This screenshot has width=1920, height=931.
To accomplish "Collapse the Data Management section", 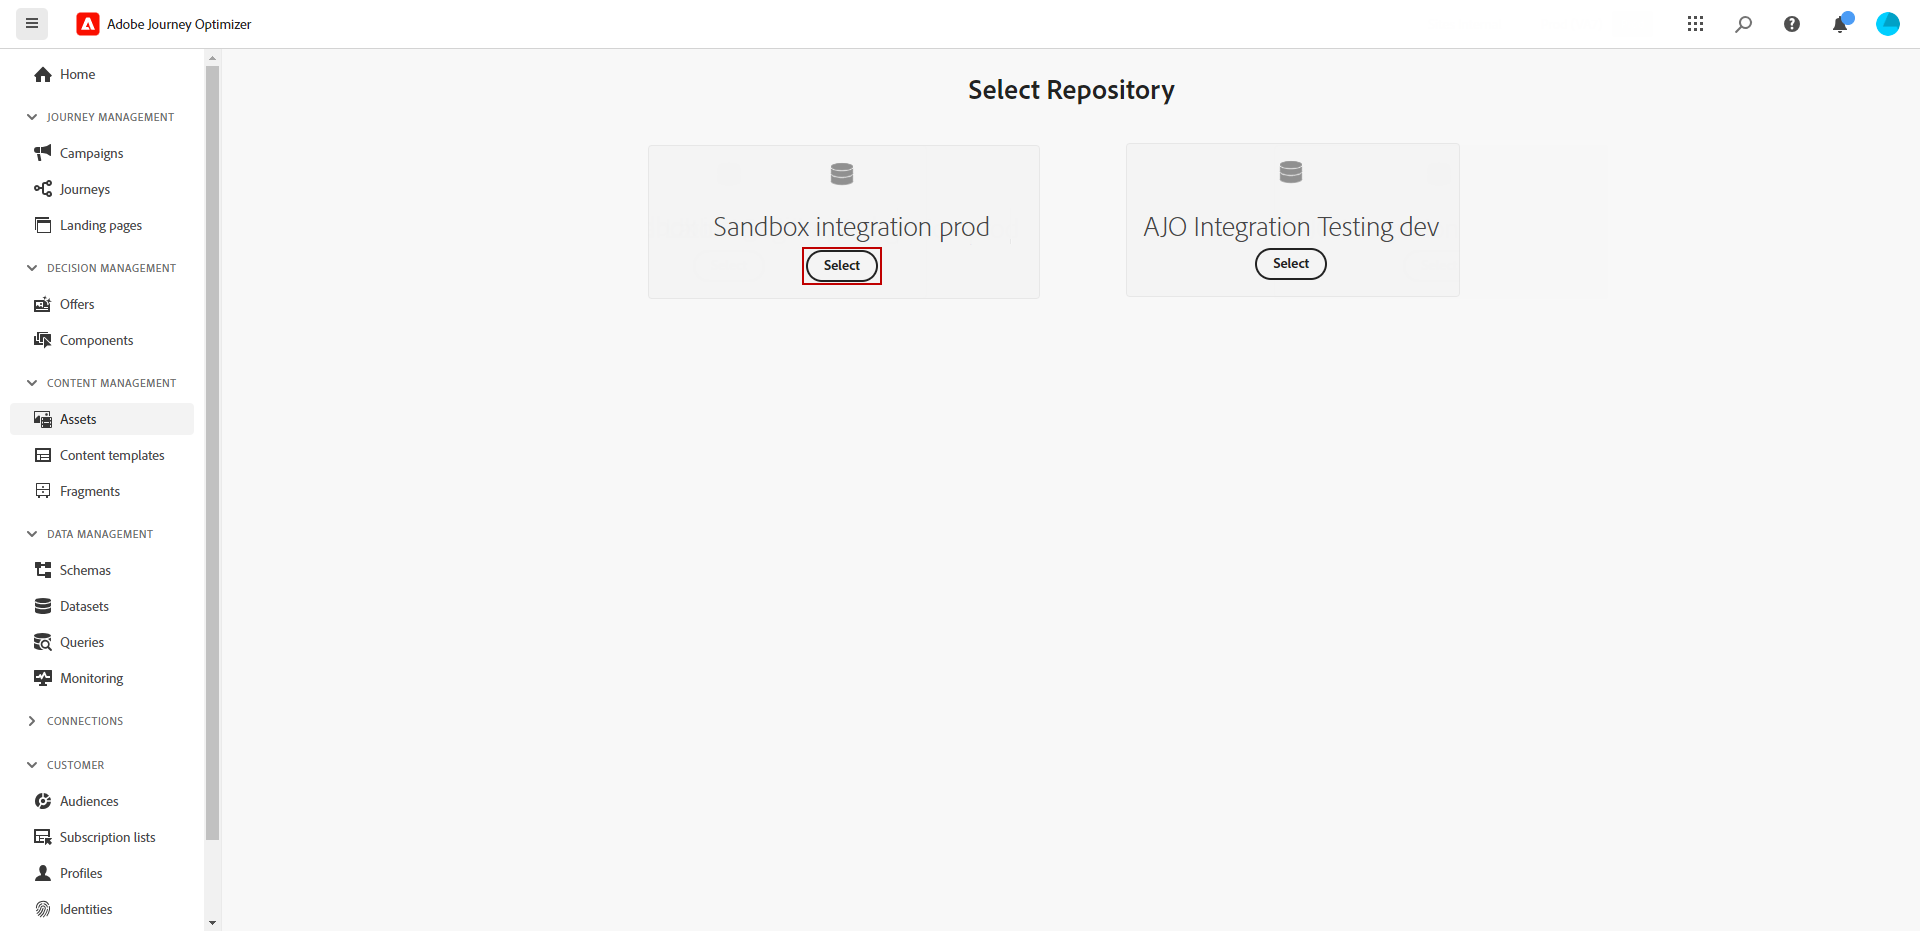I will 32,534.
